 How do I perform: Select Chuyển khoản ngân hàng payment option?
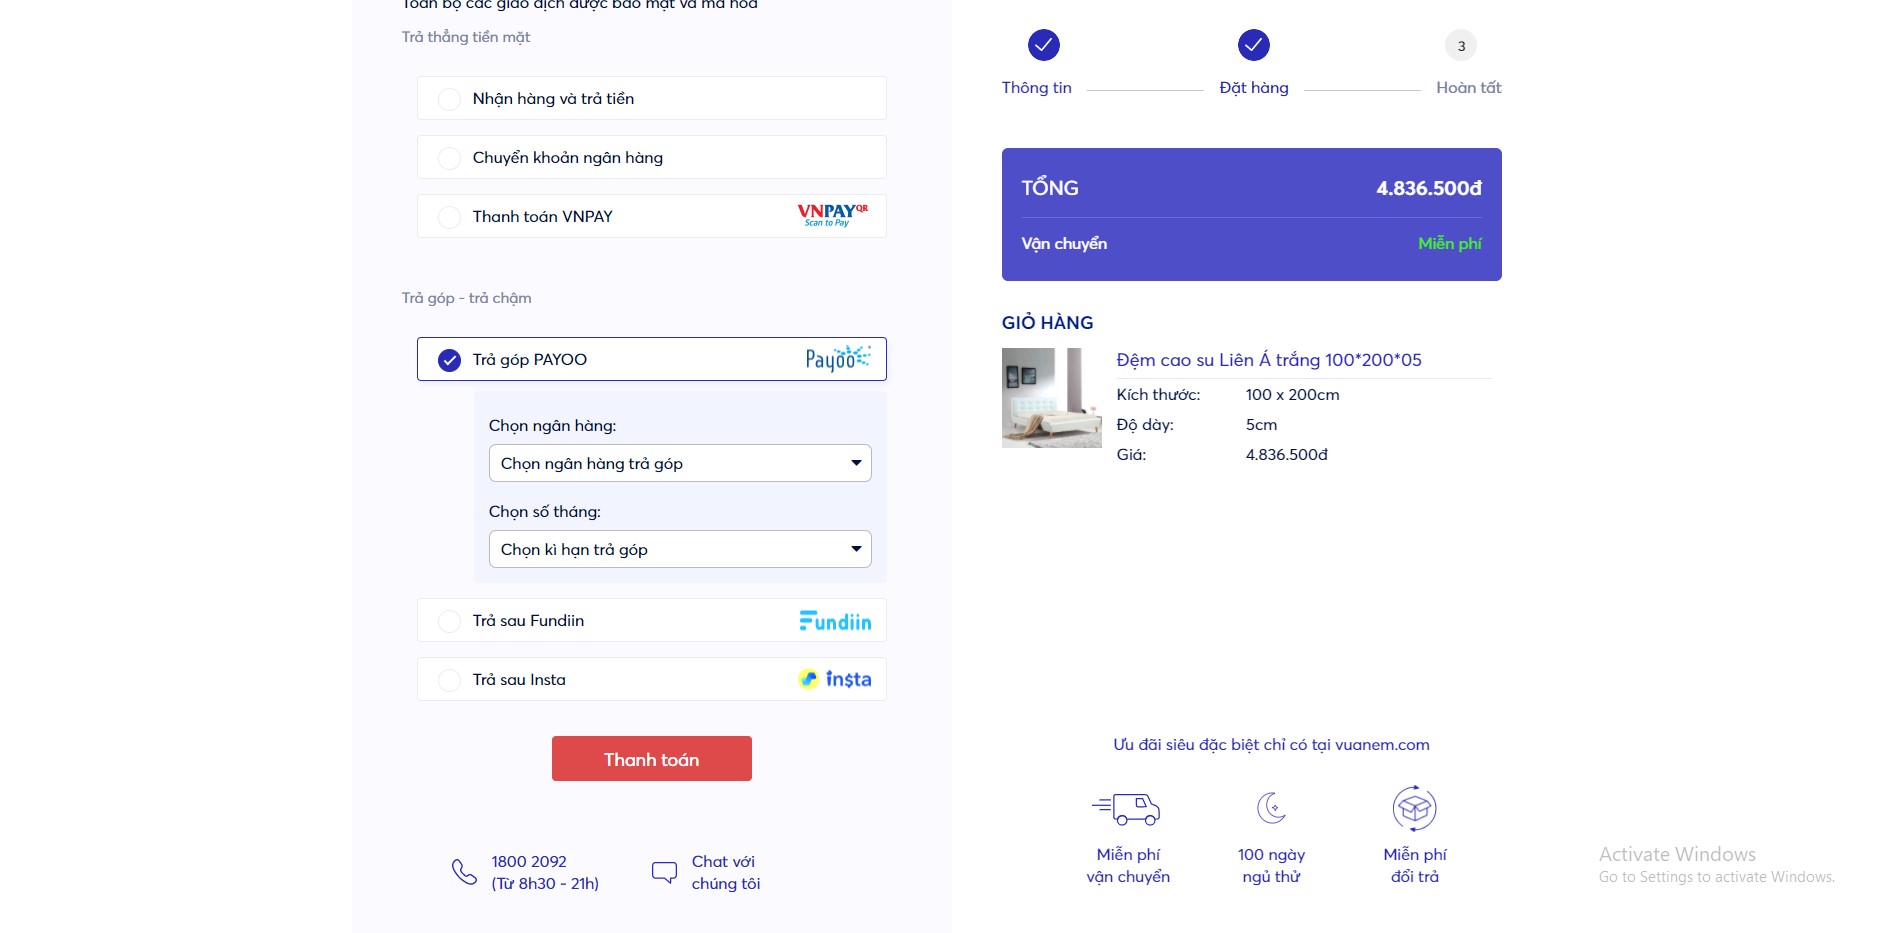652,157
